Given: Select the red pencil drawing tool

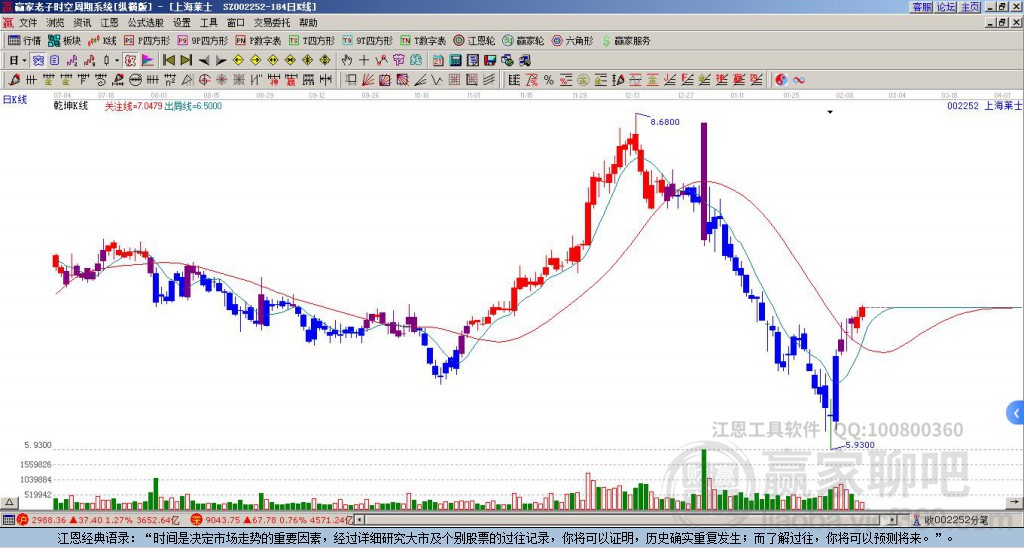Looking at the screenshot, I should tap(14, 80).
